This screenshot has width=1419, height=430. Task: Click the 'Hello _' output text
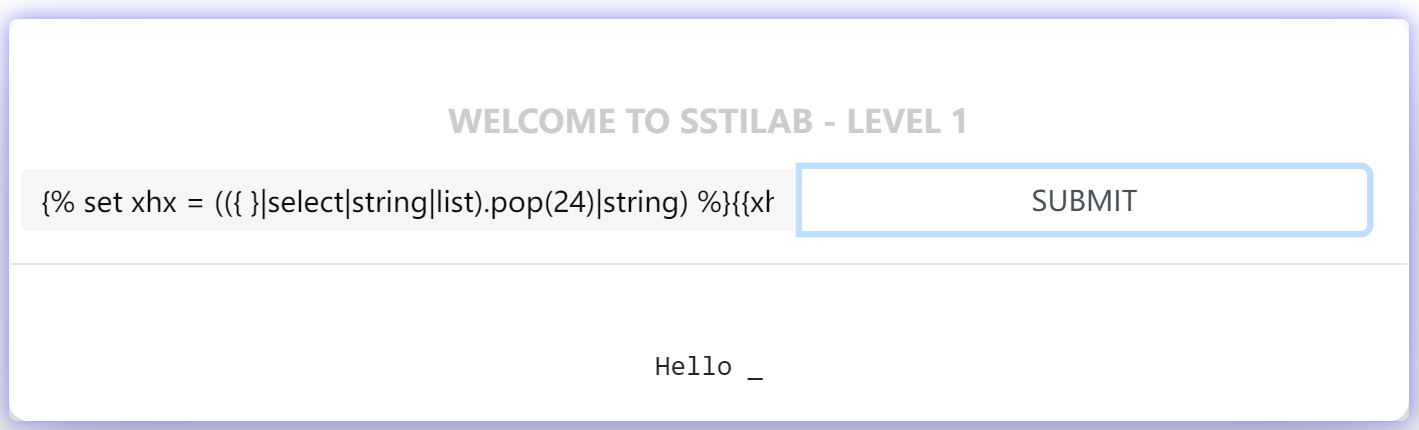point(708,367)
